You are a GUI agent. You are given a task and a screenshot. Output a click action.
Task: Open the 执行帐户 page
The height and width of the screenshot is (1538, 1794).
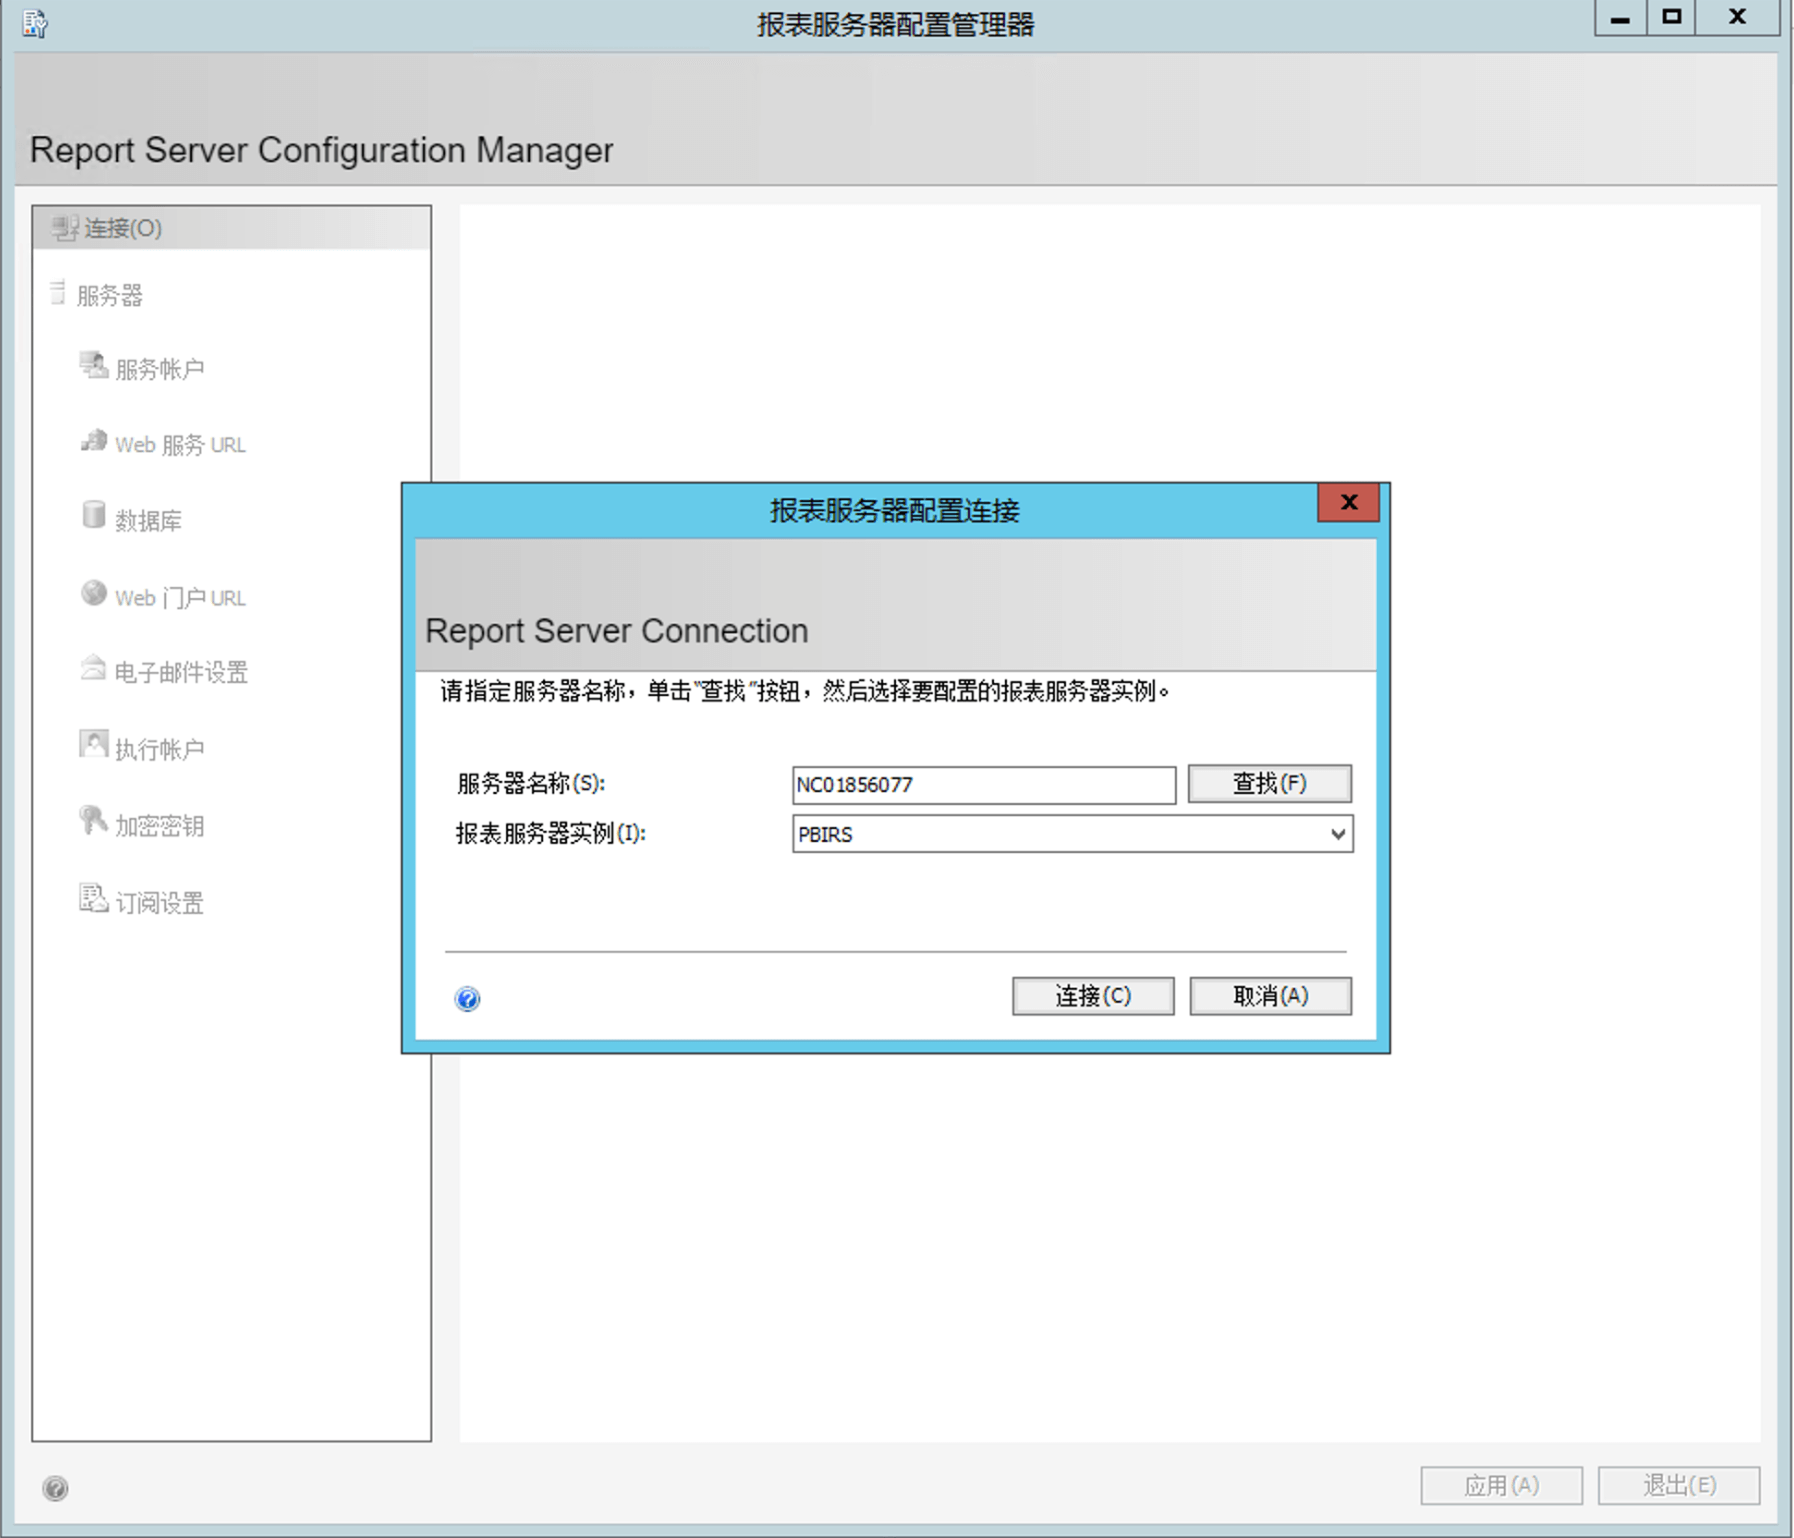tap(160, 749)
